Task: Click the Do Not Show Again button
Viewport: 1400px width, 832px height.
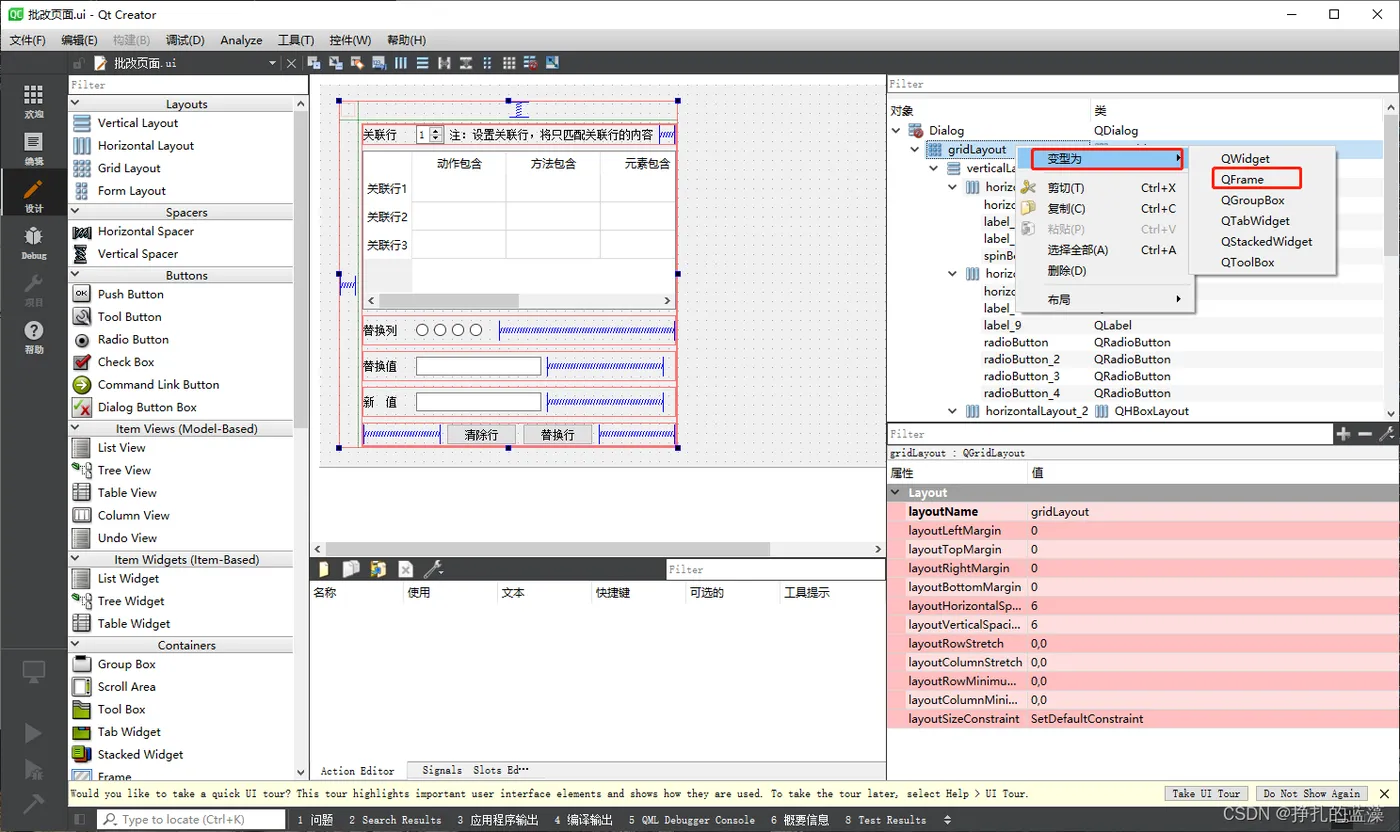Action: tap(1311, 793)
